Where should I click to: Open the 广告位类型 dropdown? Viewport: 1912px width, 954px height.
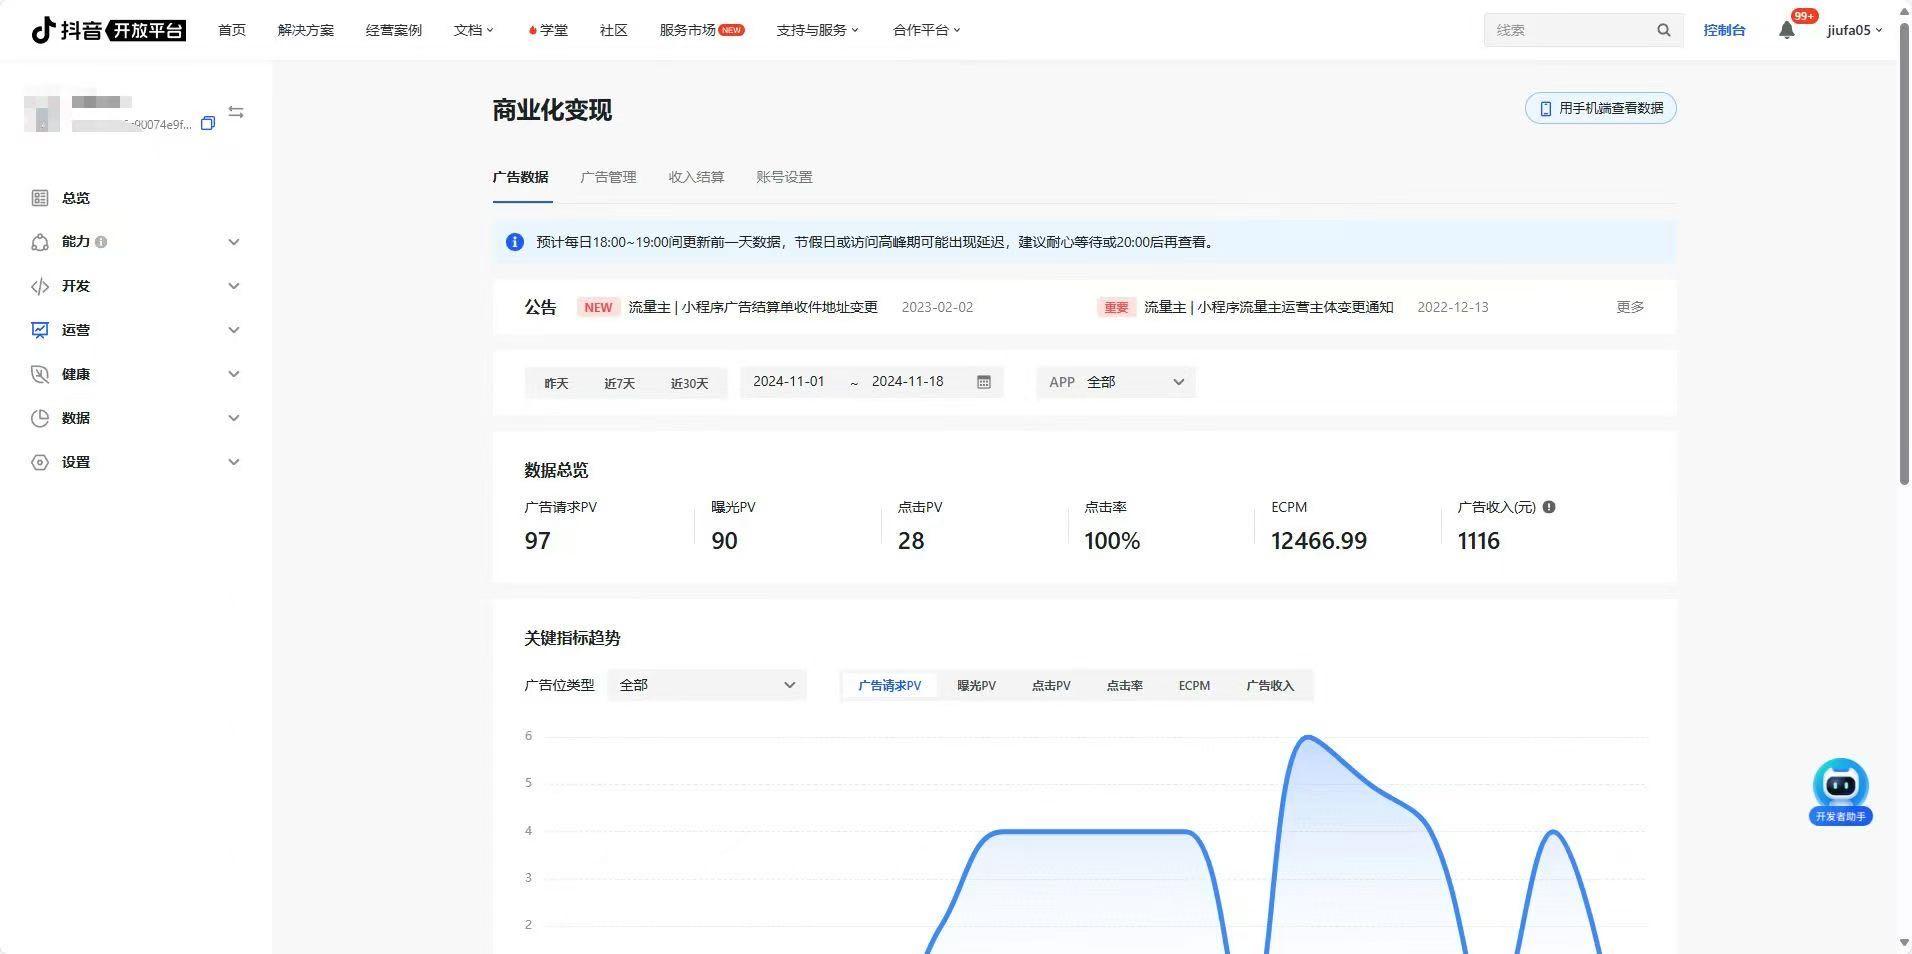pyautogui.click(x=706, y=685)
